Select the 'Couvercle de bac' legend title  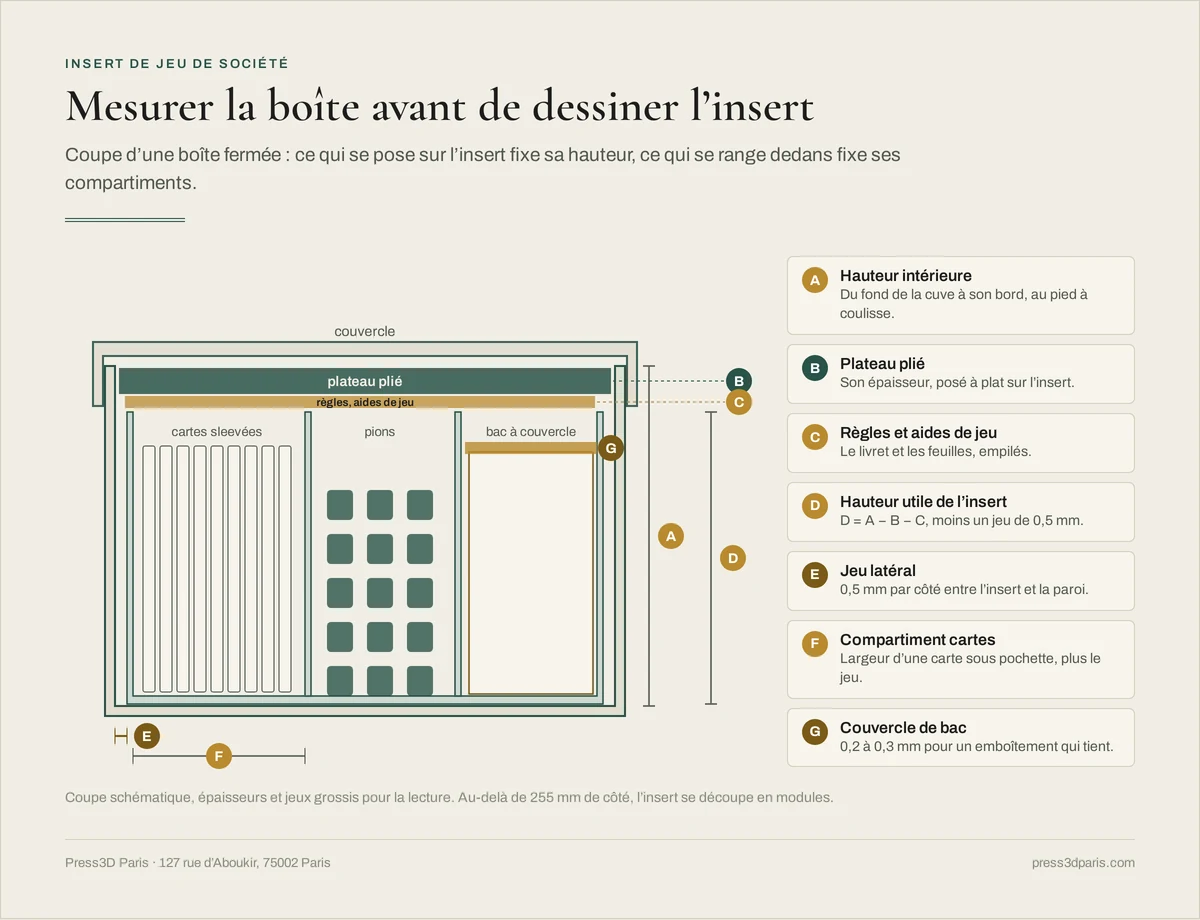point(903,728)
